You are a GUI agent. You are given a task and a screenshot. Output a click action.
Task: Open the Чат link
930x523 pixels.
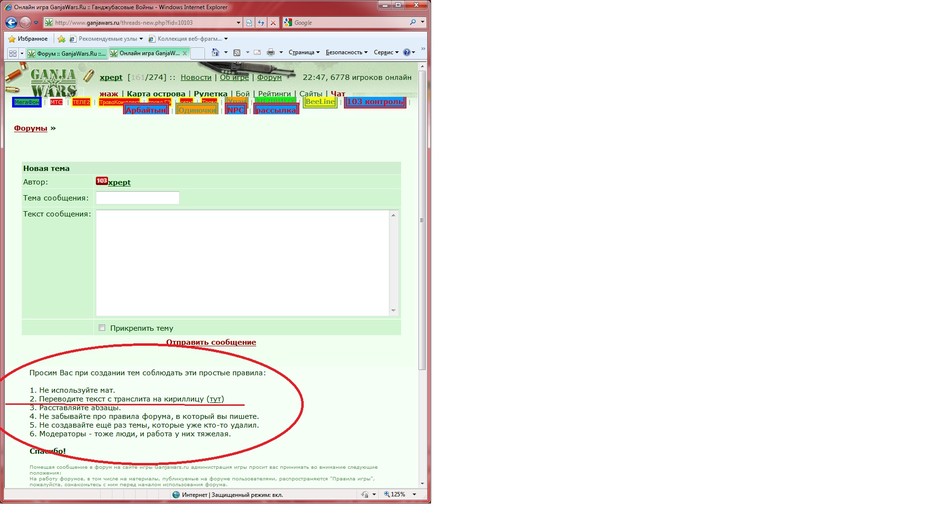(x=338, y=94)
